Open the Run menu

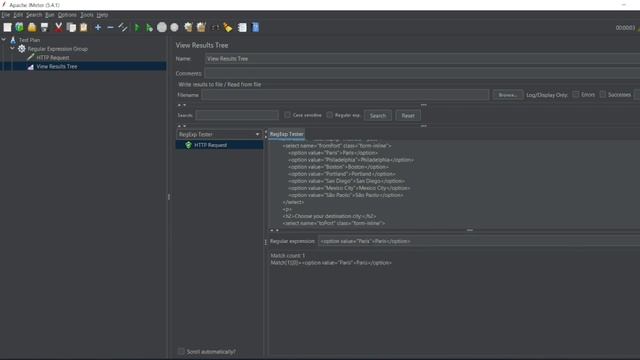pos(49,15)
